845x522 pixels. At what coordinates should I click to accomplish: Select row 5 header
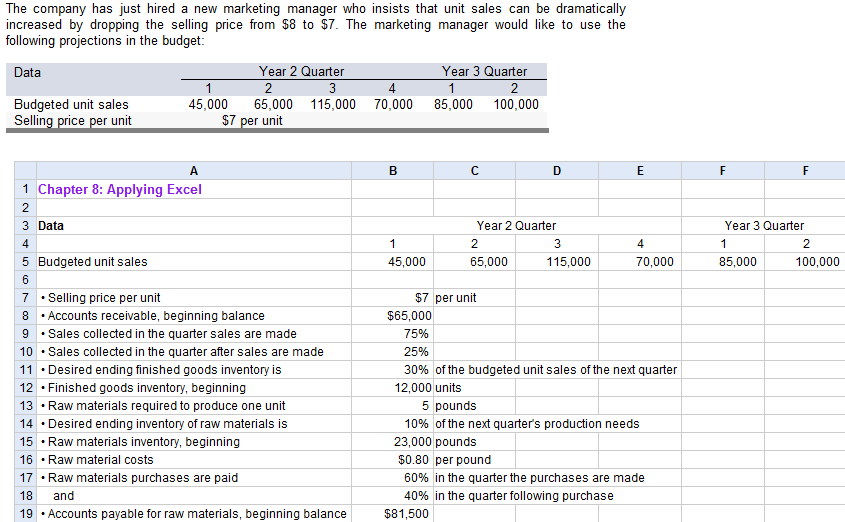pos(25,262)
